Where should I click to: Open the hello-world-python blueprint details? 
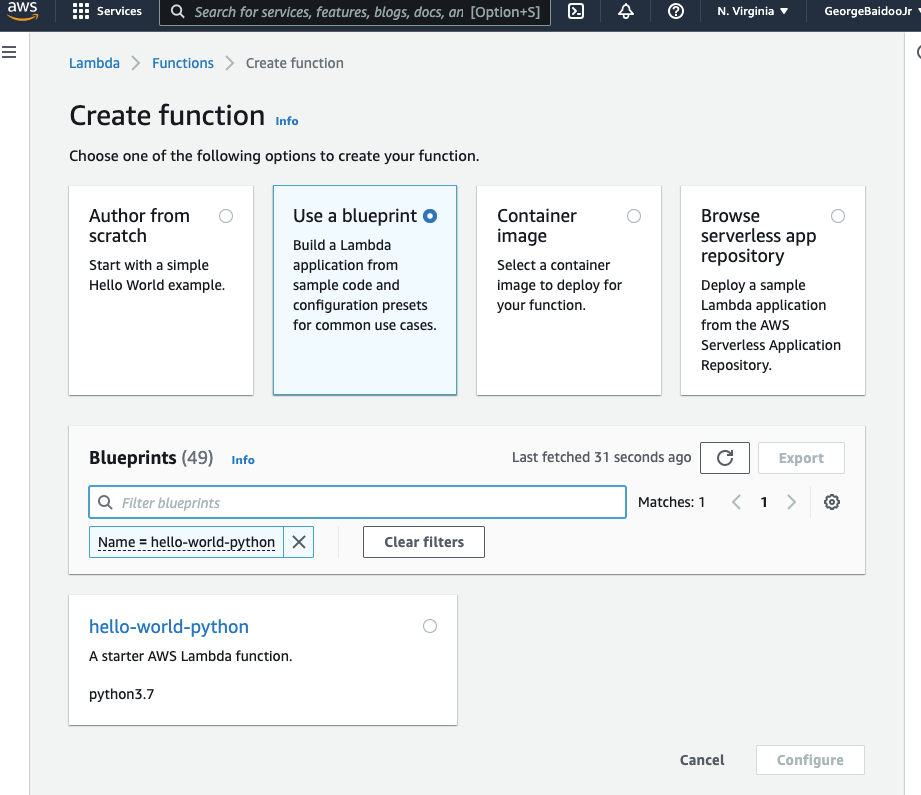pos(168,626)
